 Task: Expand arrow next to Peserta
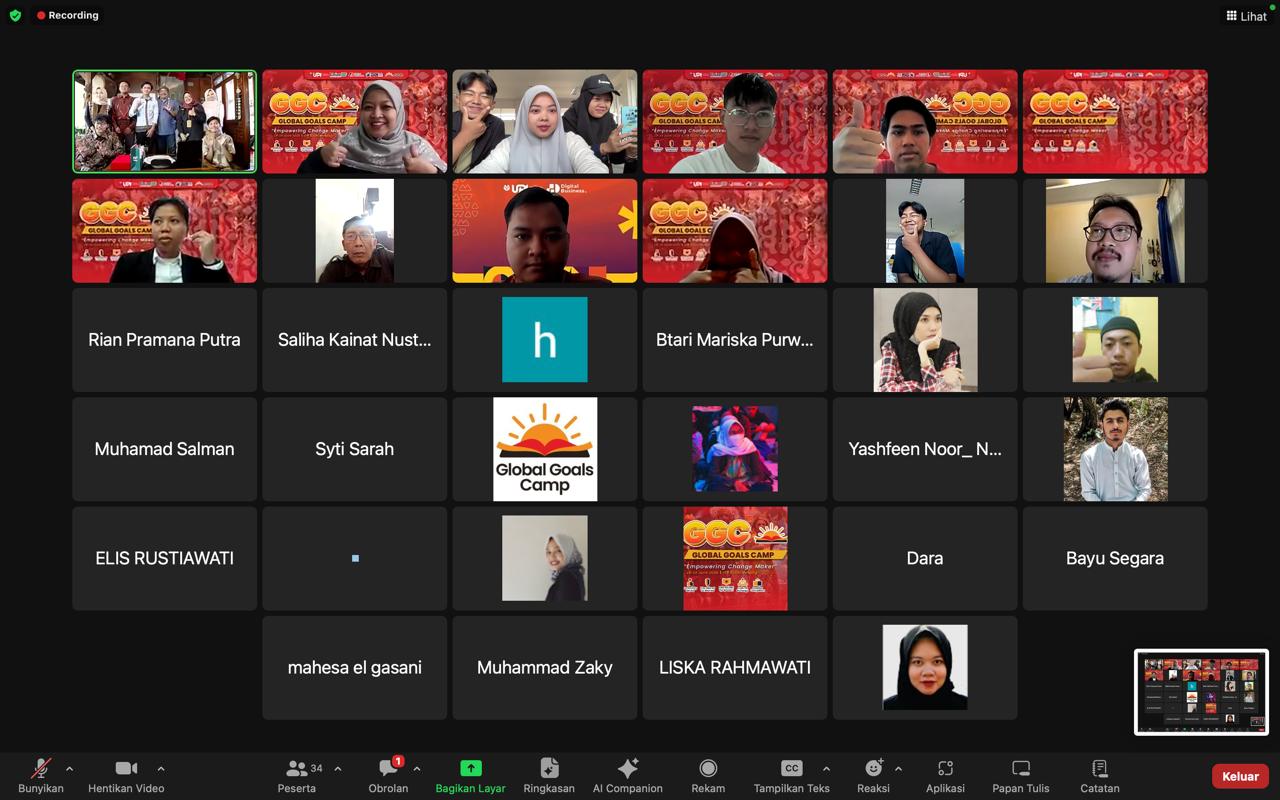pos(338,769)
